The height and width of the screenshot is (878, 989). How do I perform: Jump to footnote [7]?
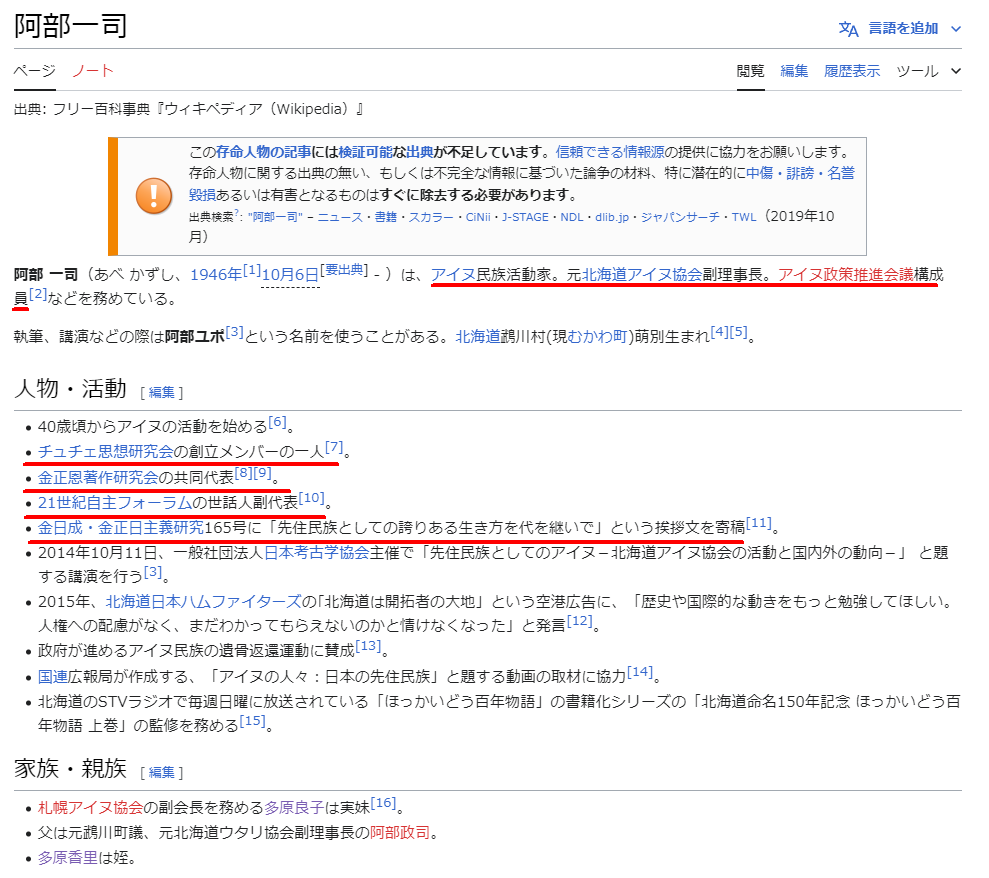pyautogui.click(x=334, y=447)
